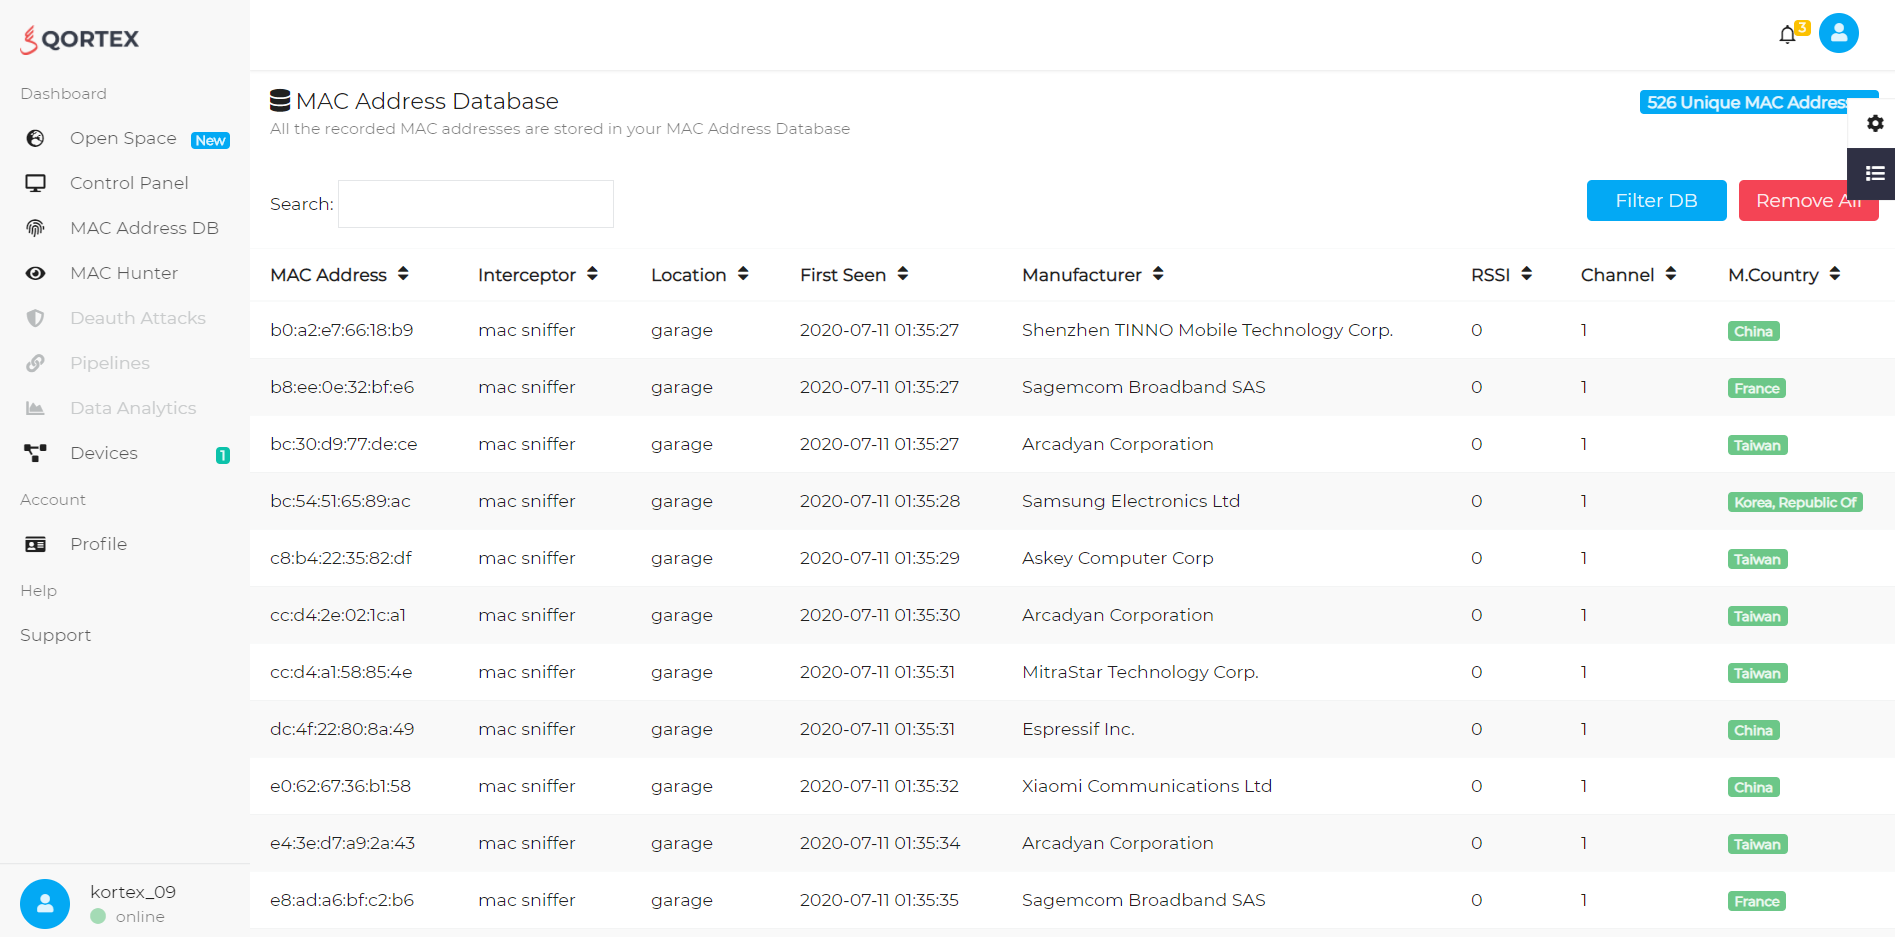Click the Devices network icon
The height and width of the screenshot is (937, 1895).
point(35,453)
